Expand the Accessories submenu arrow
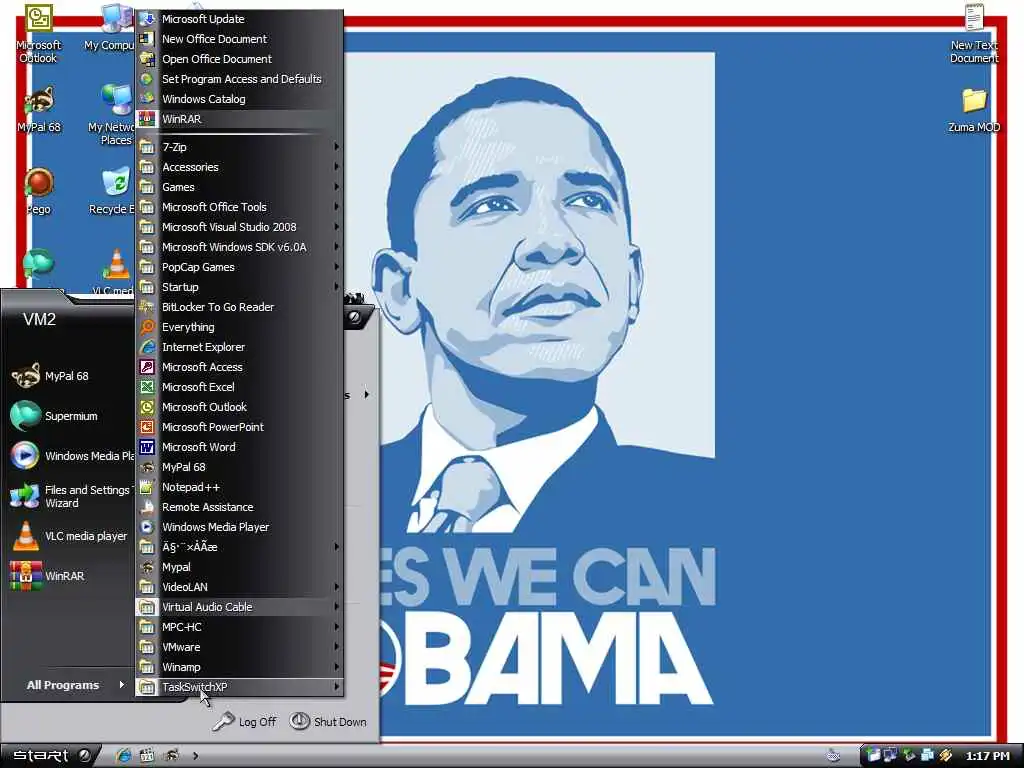 (x=336, y=167)
